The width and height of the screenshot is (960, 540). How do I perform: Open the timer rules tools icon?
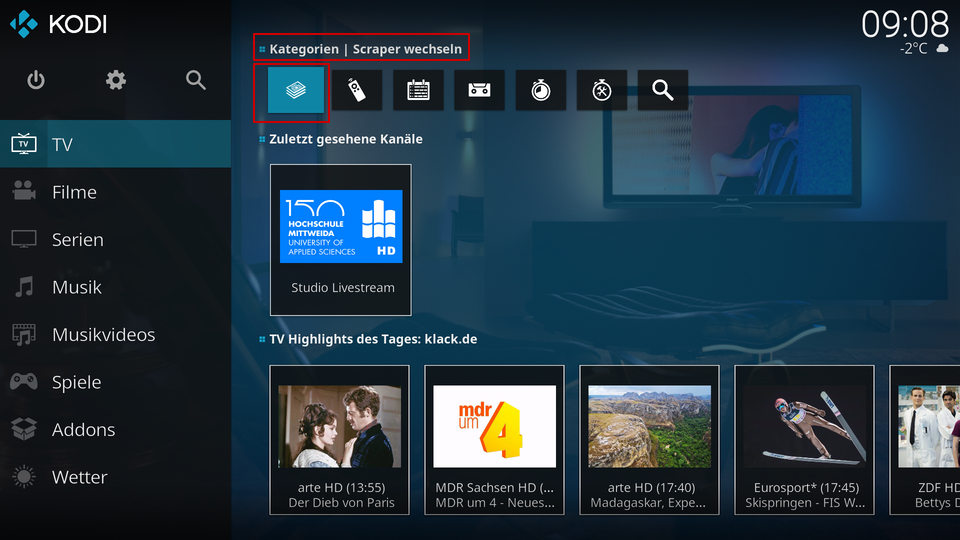coord(602,90)
